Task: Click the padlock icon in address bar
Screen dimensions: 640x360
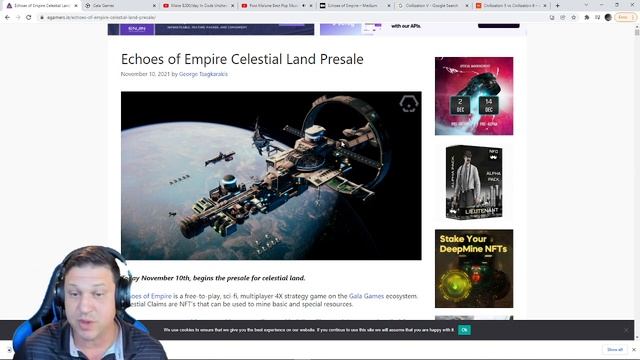Action: (42, 18)
